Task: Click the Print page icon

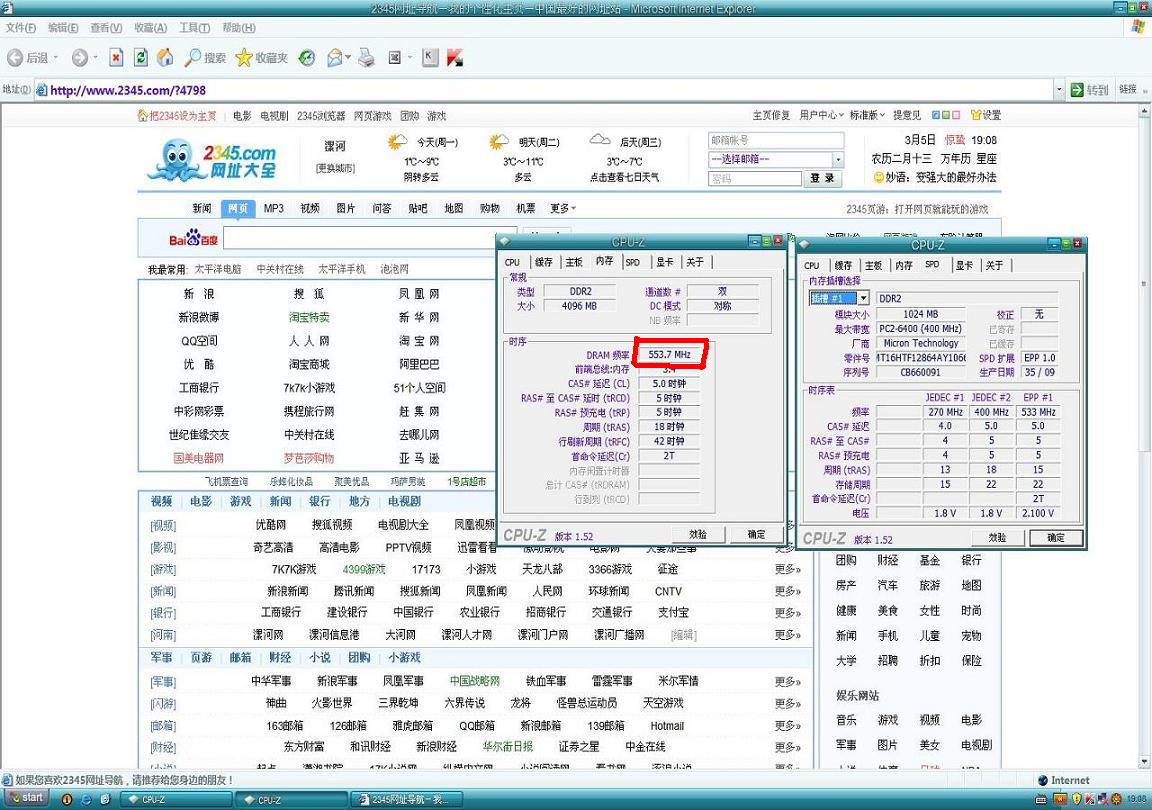Action: tap(366, 57)
